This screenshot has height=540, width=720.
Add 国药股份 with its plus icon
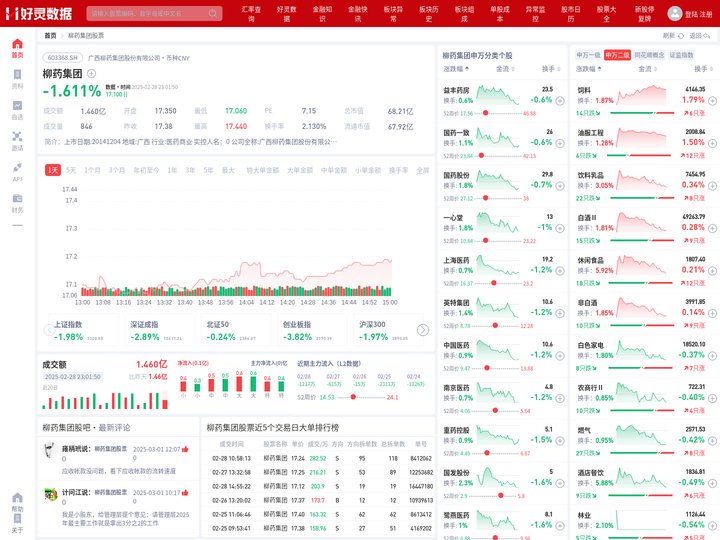560,186
